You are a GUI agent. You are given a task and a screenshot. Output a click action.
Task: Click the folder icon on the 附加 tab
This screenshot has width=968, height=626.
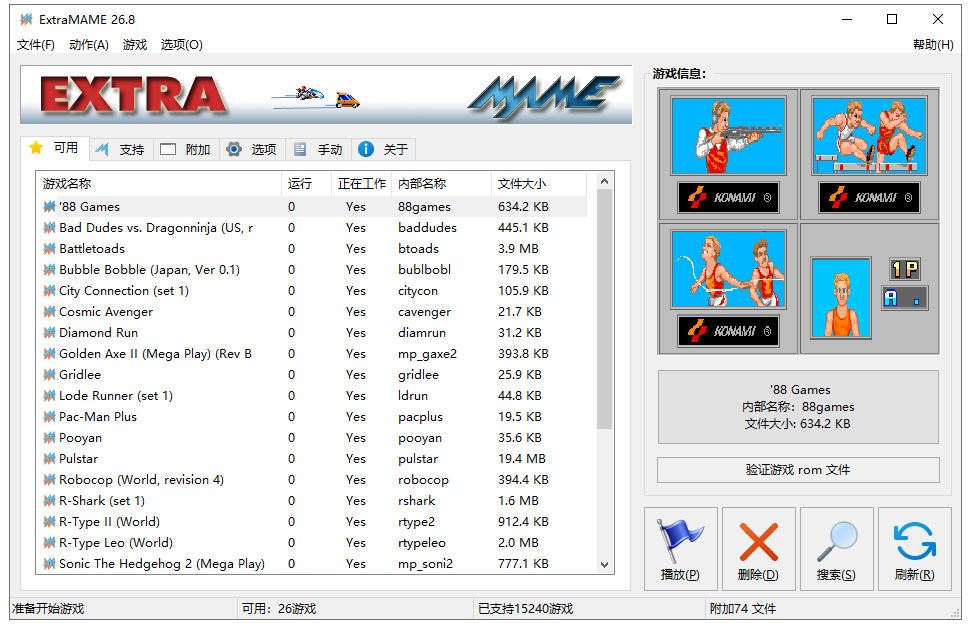[x=168, y=149]
